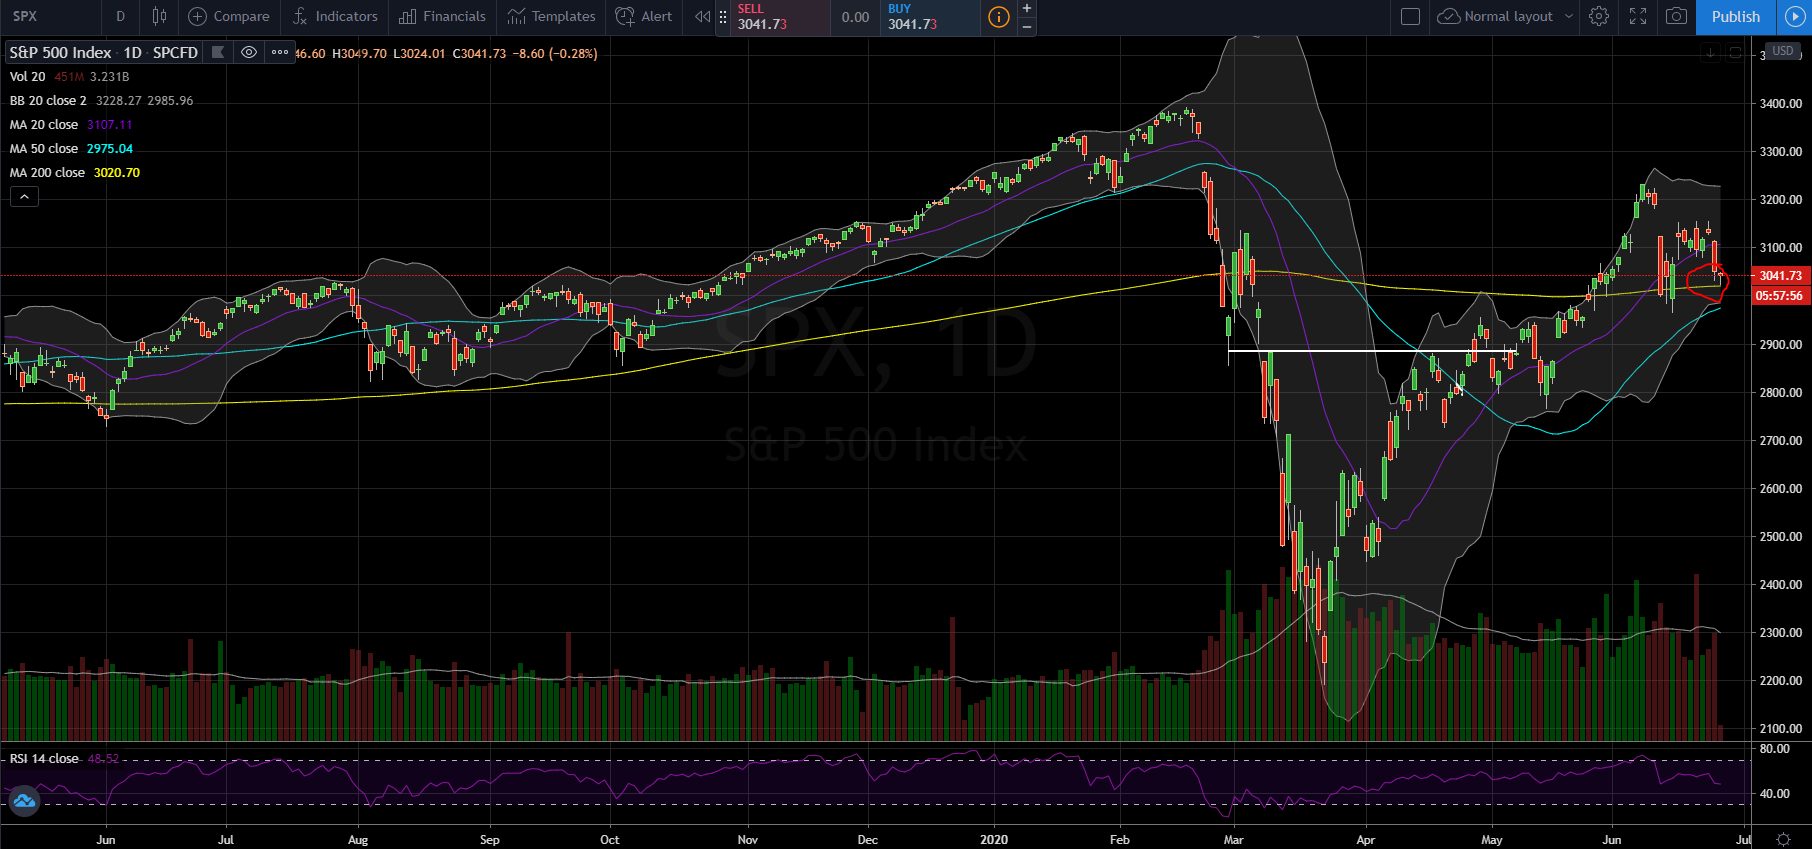Take a chart snapshot with camera icon

tap(1677, 16)
